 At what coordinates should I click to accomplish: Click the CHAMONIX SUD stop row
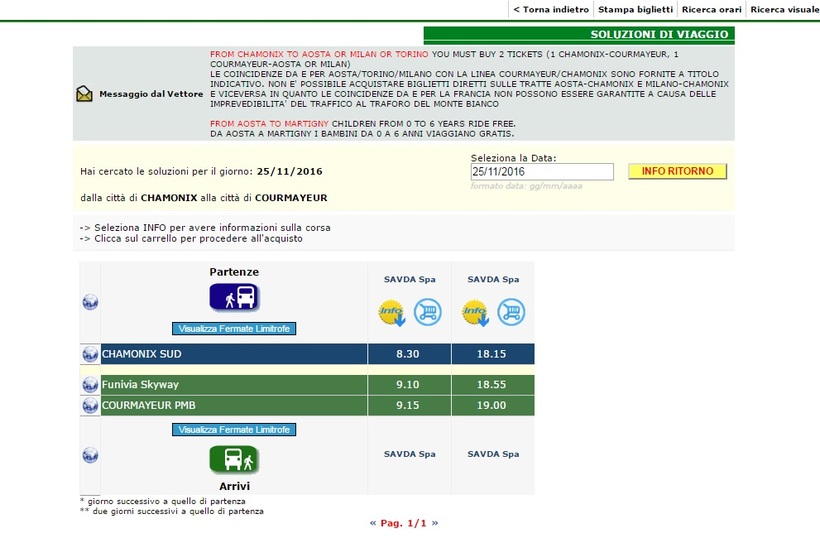click(234, 354)
